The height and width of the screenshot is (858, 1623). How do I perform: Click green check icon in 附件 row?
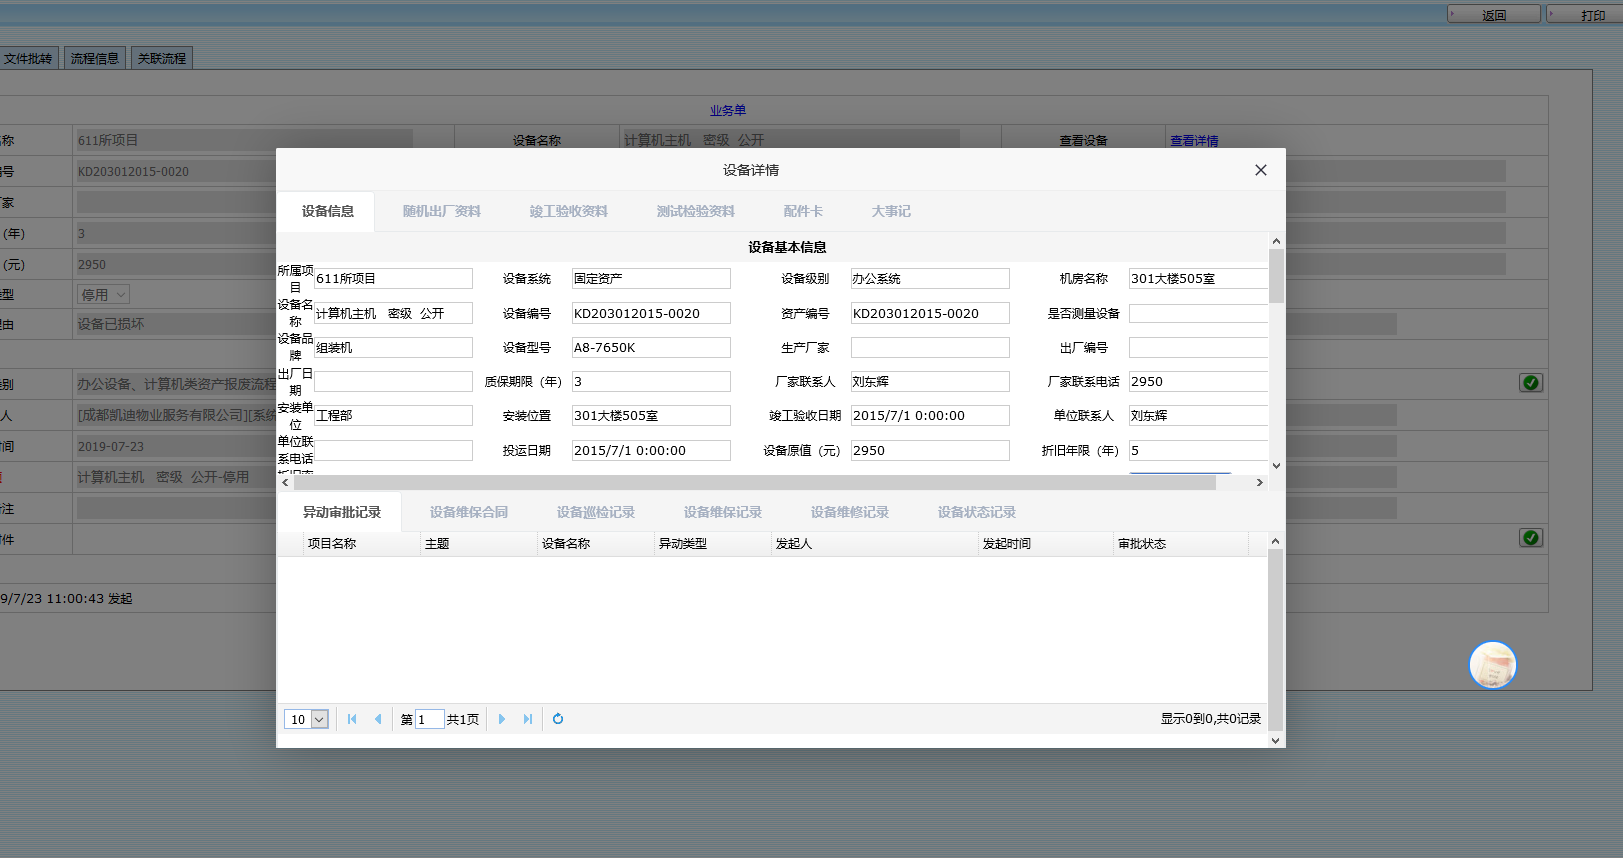coord(1530,538)
